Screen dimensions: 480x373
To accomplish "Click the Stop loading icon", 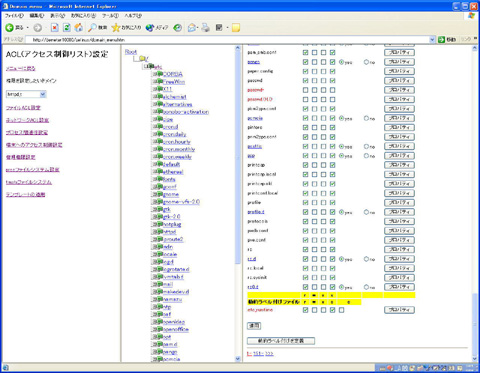I will tap(55, 28).
